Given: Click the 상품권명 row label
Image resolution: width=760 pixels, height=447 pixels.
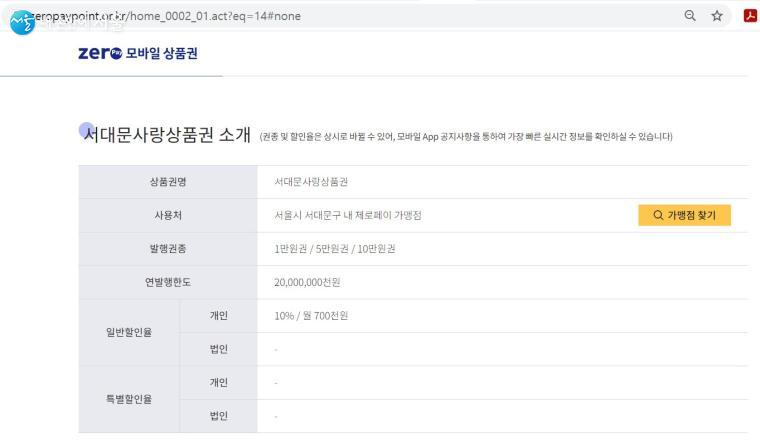Looking at the screenshot, I should click(x=168, y=182).
